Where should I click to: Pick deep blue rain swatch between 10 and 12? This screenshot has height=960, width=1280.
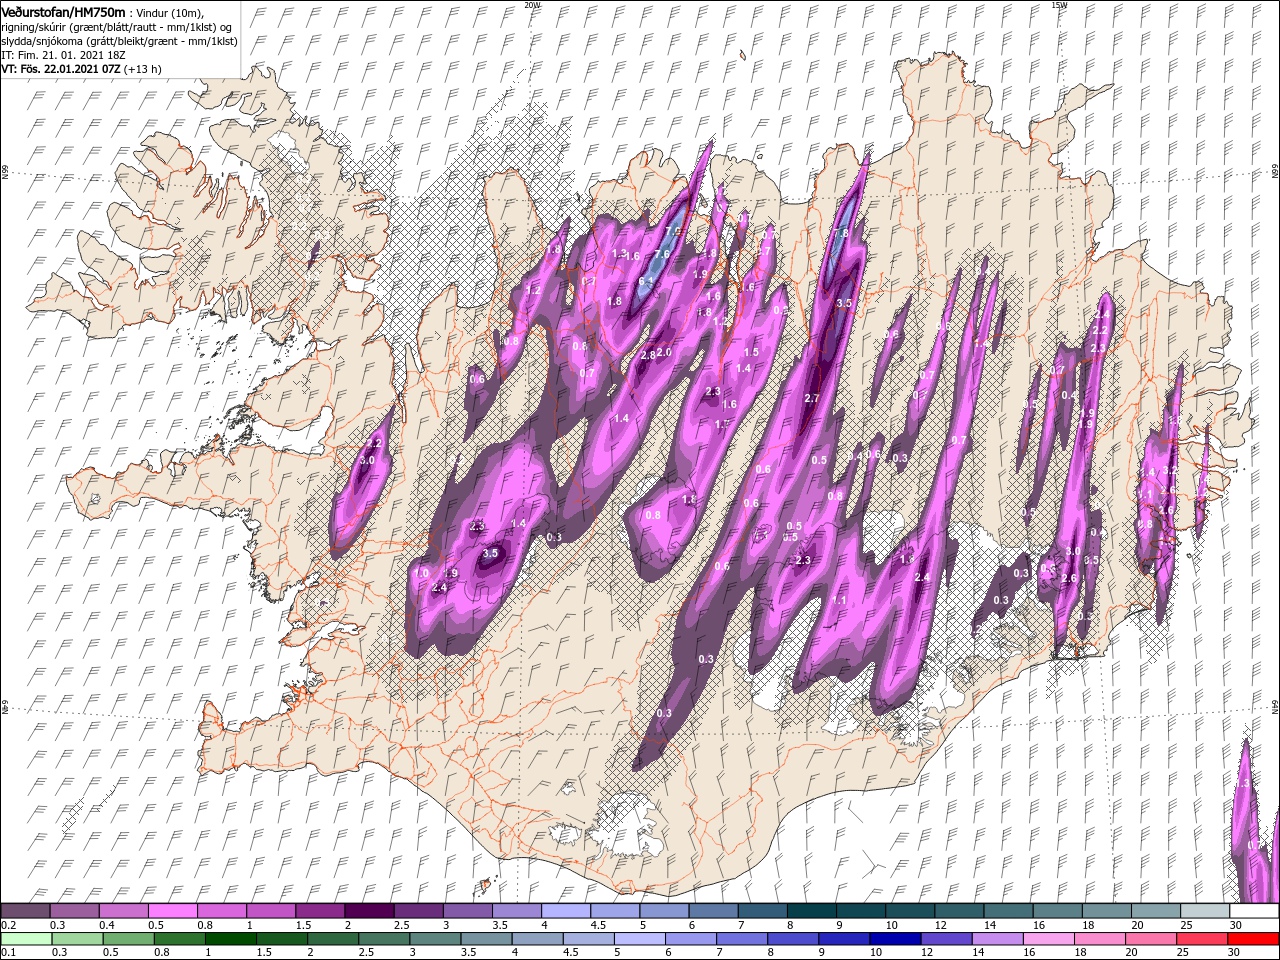point(893,939)
